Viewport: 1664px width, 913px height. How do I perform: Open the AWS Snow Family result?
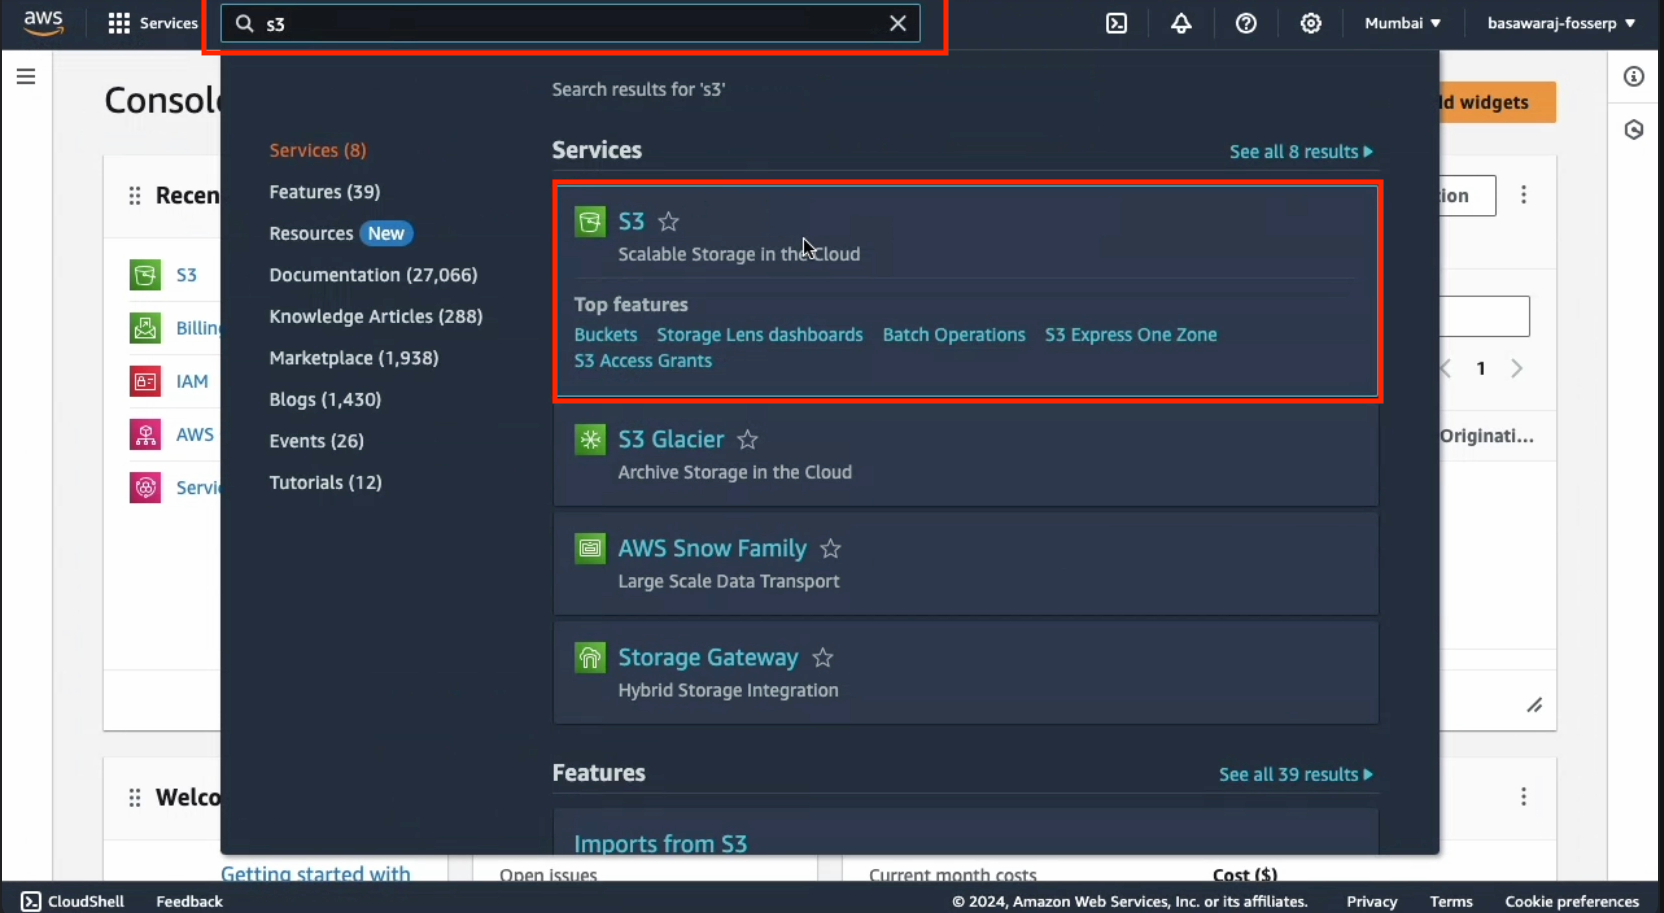tap(712, 548)
